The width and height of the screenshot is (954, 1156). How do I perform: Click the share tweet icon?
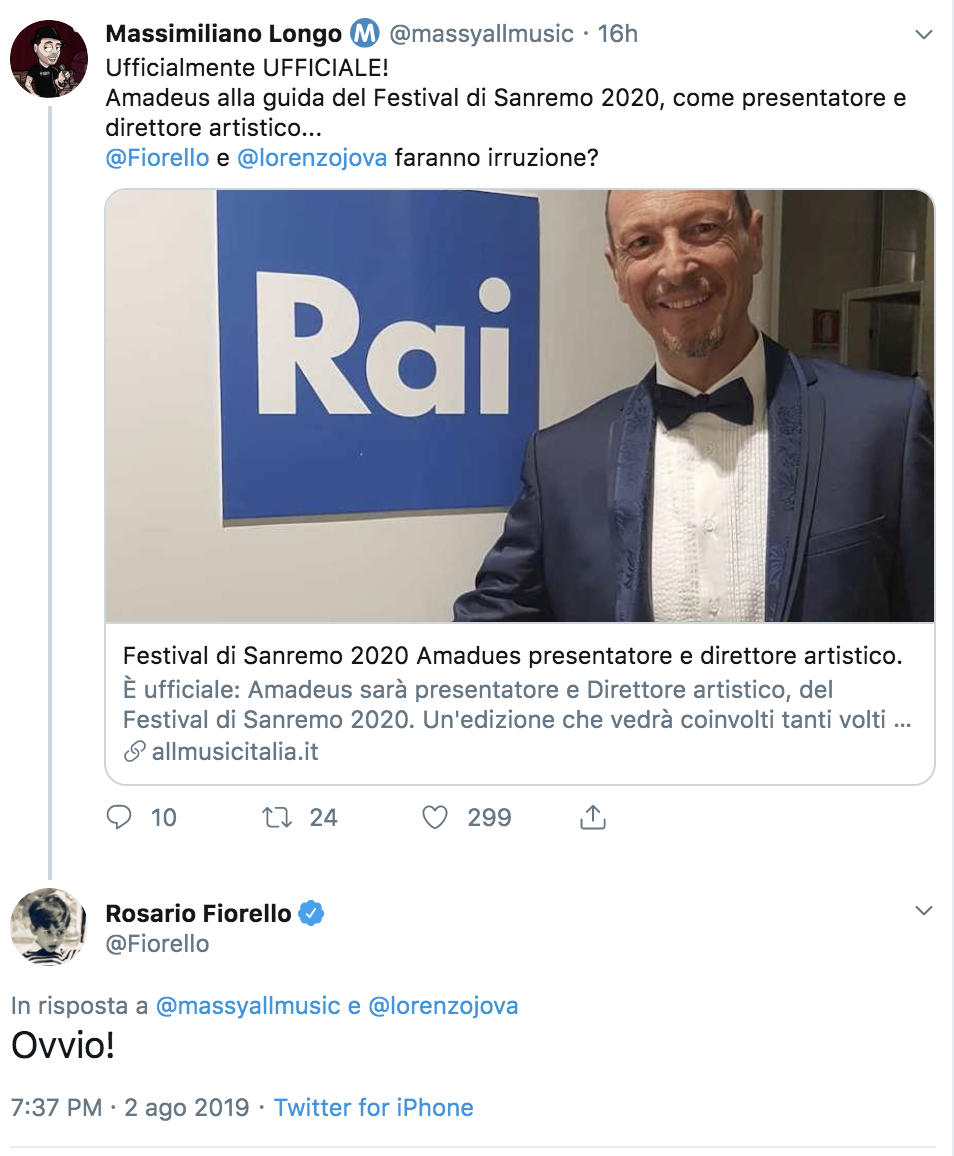click(x=593, y=818)
